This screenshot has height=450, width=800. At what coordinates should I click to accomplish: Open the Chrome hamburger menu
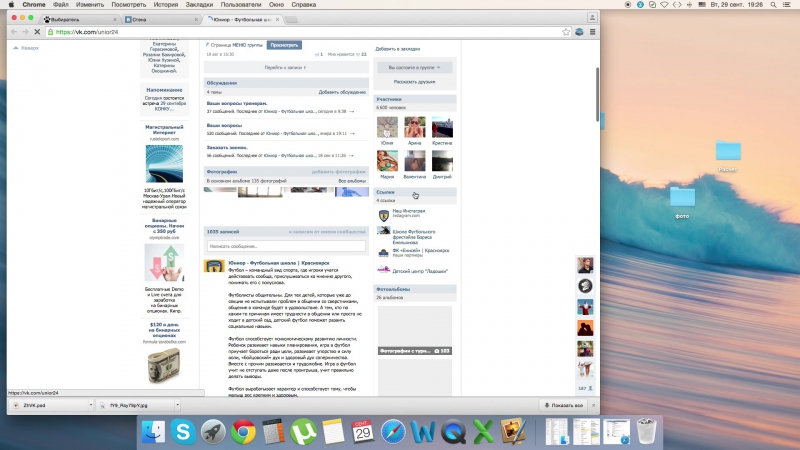(592, 32)
